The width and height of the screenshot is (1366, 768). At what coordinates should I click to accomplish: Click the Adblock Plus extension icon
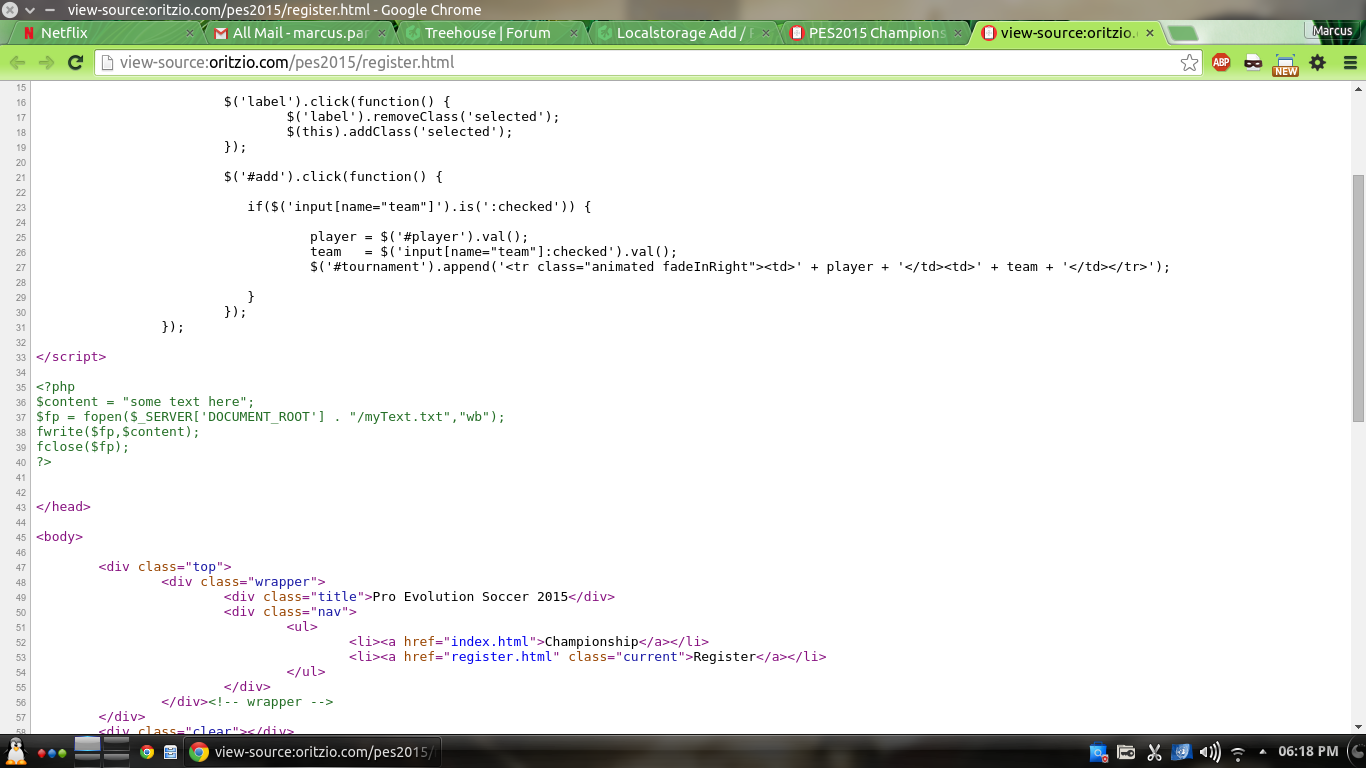point(1221,62)
